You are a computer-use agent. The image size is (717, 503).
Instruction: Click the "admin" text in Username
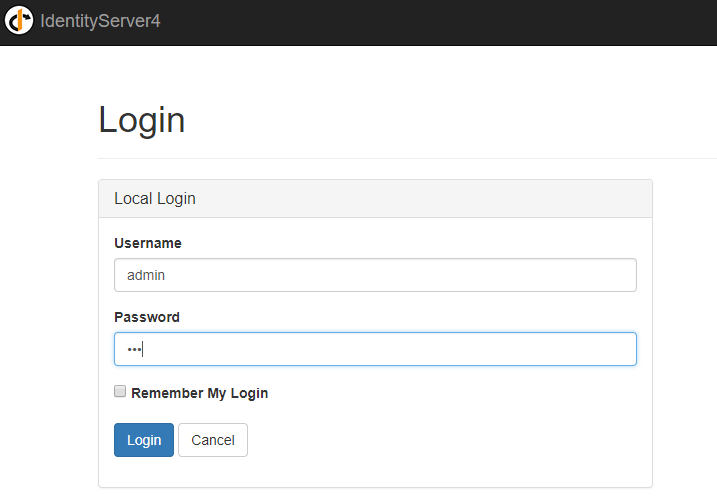coord(144,275)
